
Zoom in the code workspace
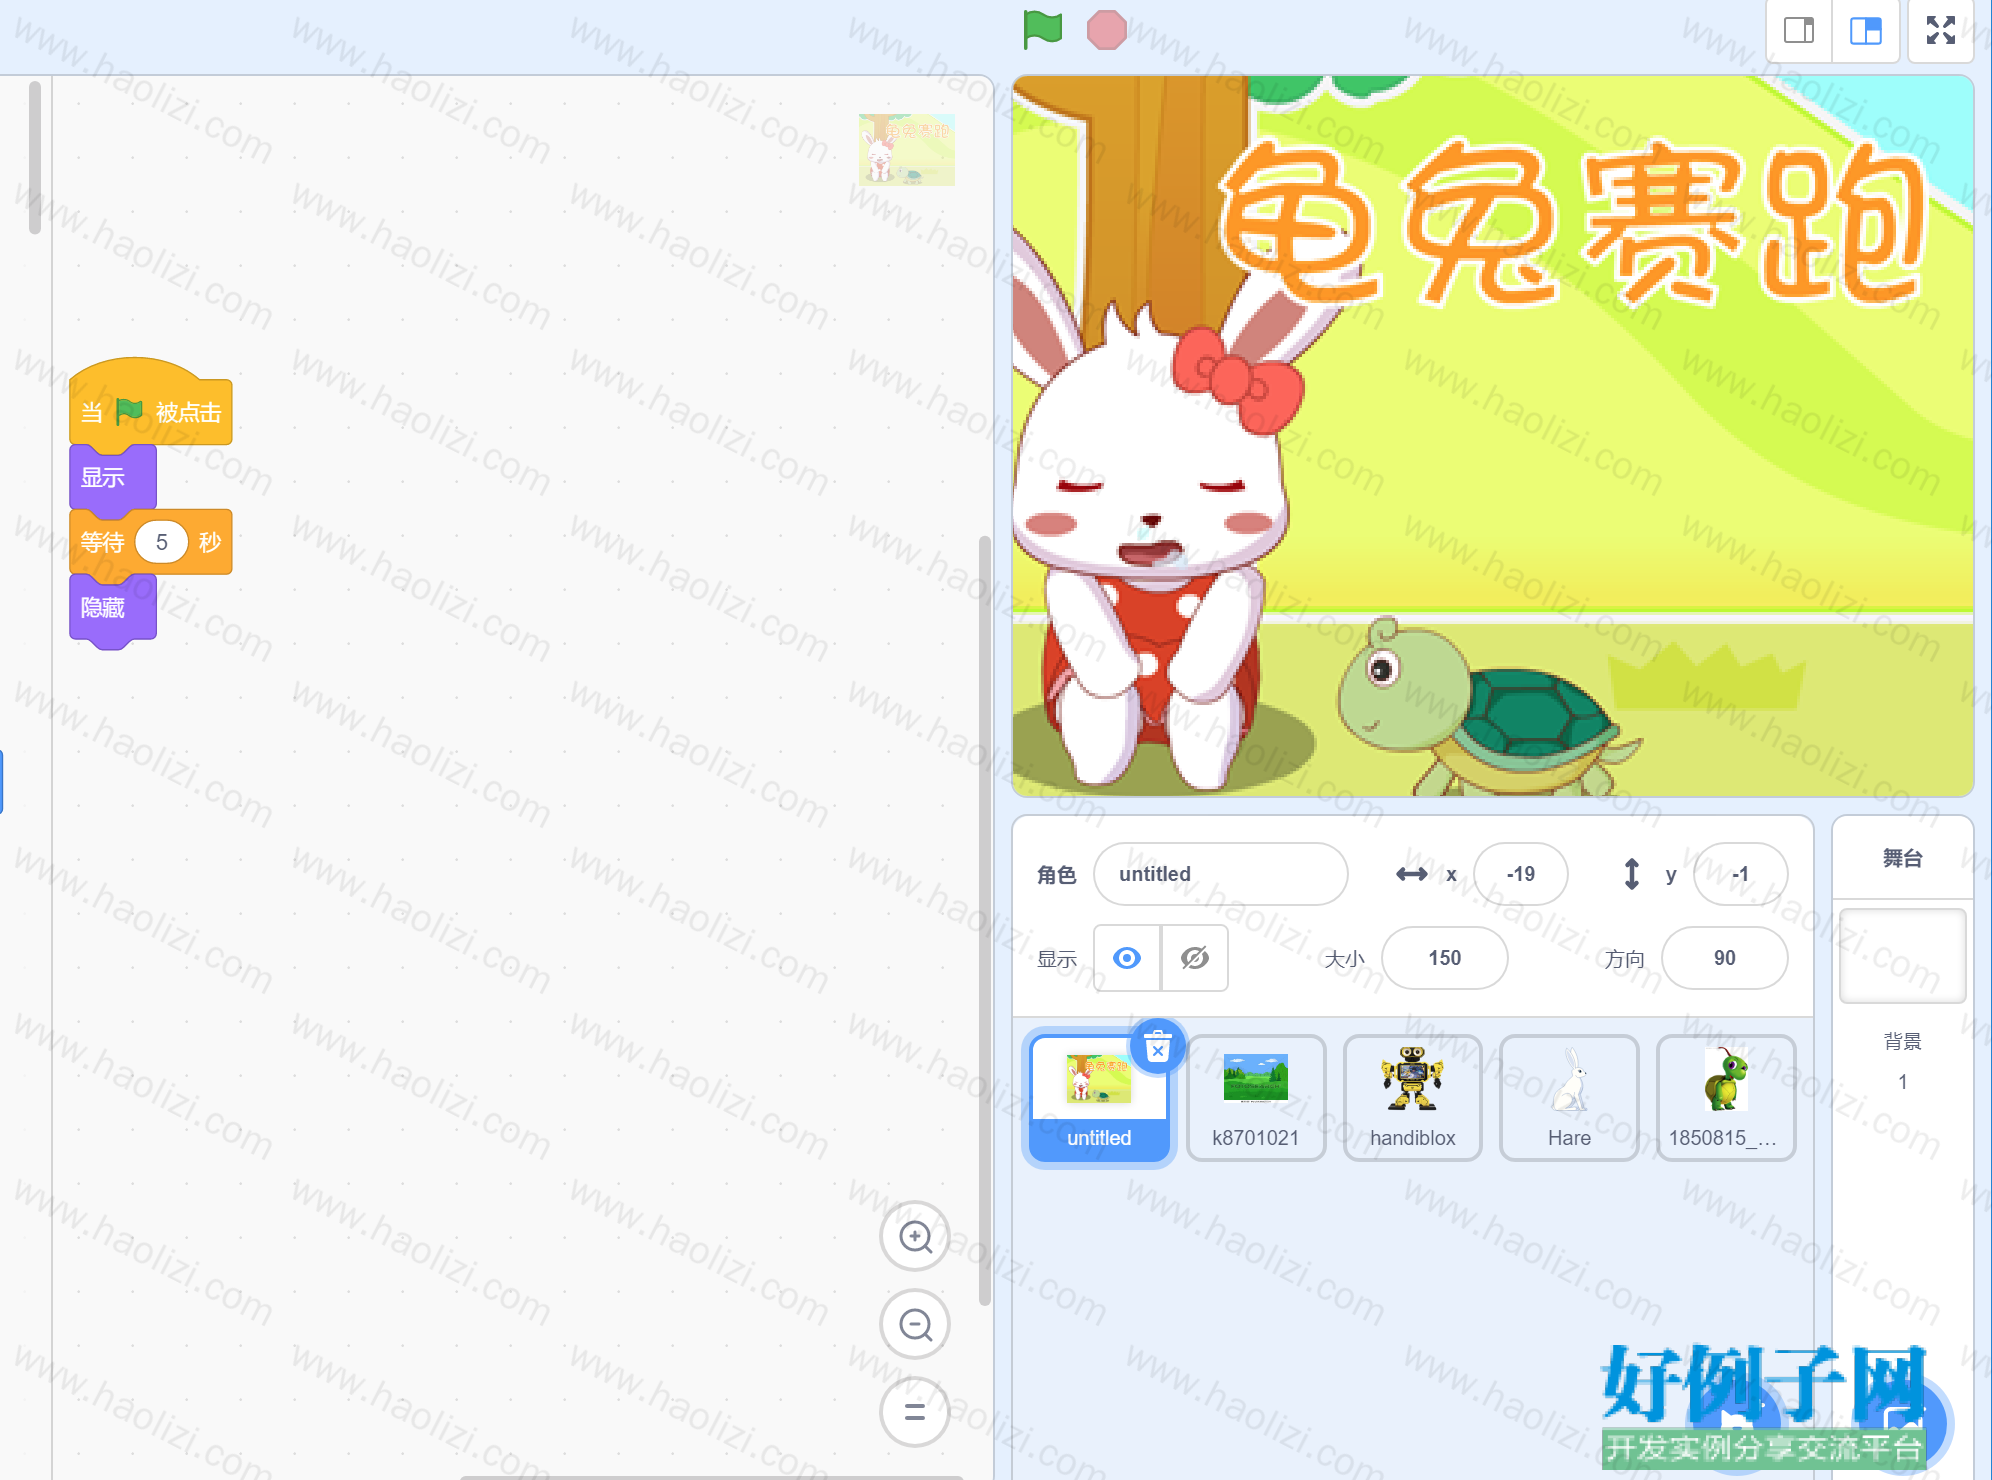tap(915, 1237)
